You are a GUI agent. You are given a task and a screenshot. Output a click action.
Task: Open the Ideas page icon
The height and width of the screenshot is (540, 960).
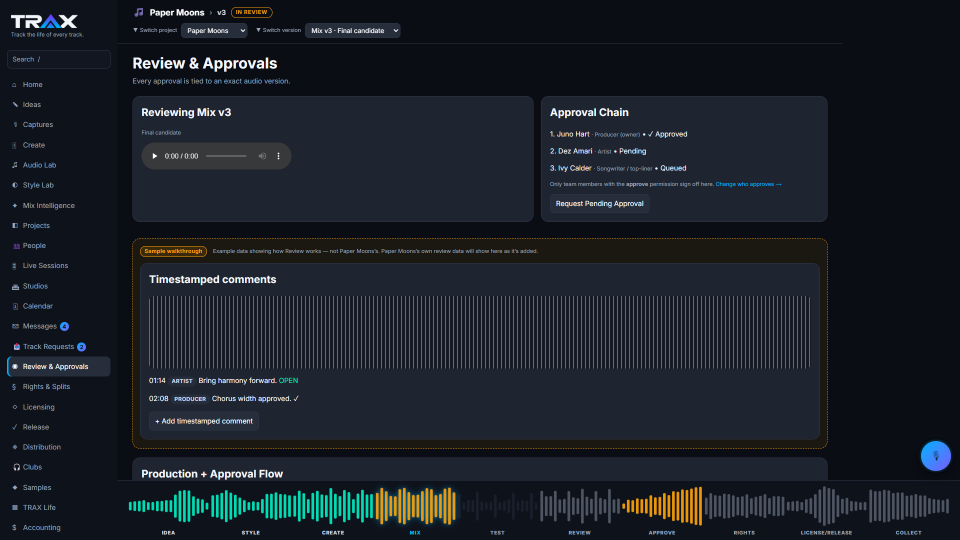[x=15, y=105]
